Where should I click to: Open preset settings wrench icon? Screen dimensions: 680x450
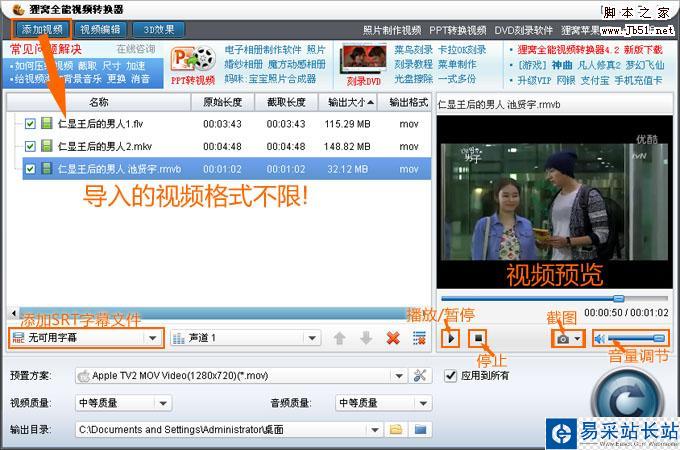420,375
